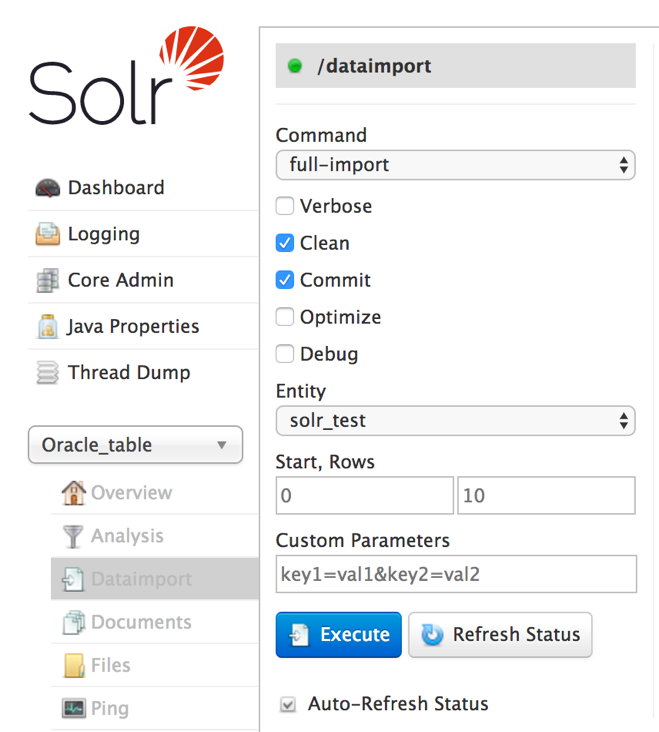Viewport: 659px width, 732px height.
Task: Click the Refresh Status button
Action: [500, 635]
